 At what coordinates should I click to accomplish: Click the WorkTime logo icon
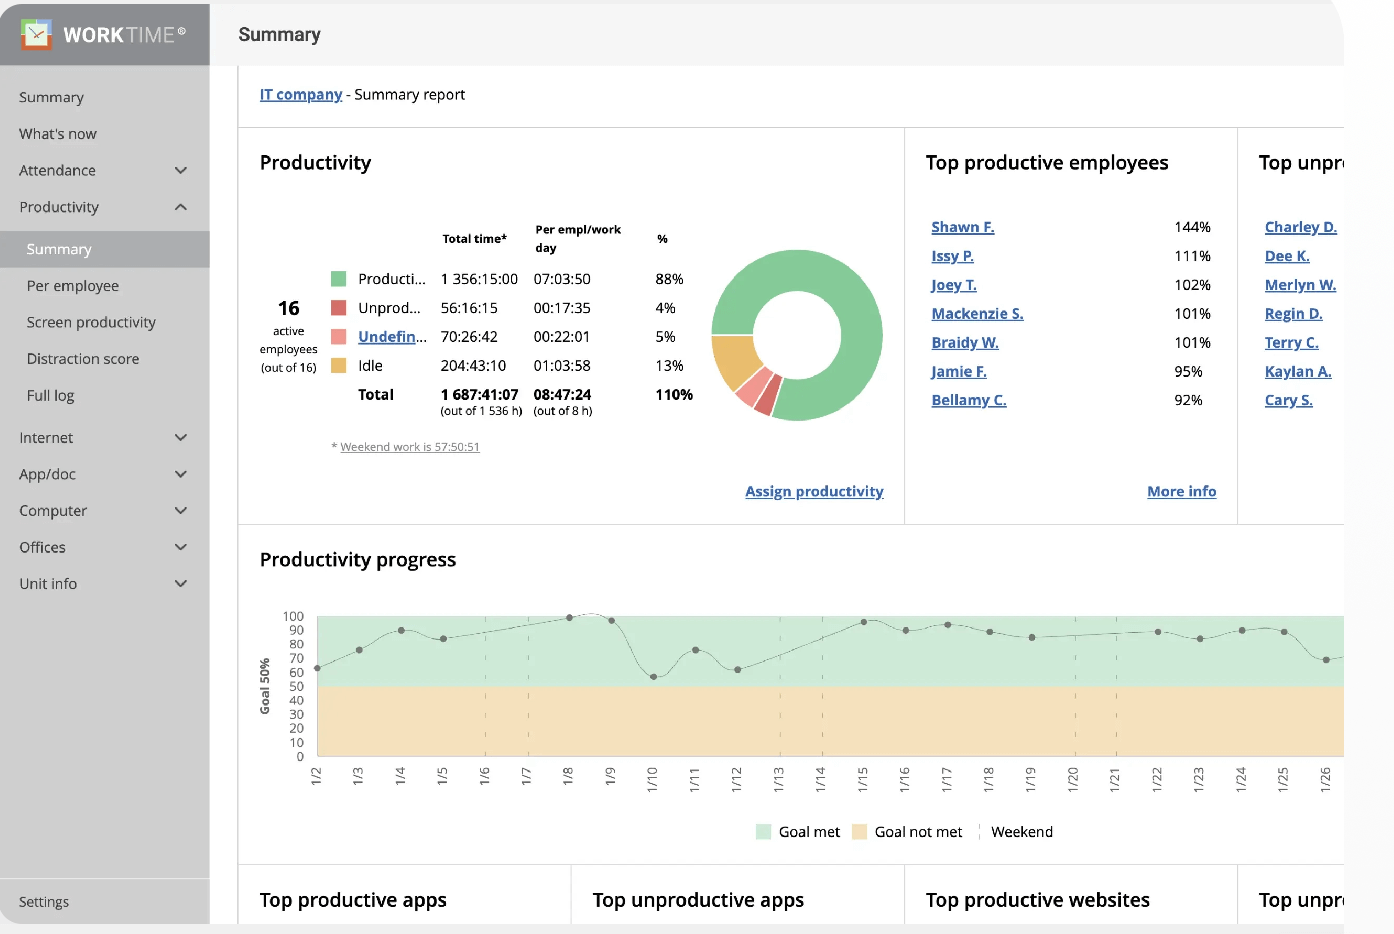pyautogui.click(x=36, y=34)
